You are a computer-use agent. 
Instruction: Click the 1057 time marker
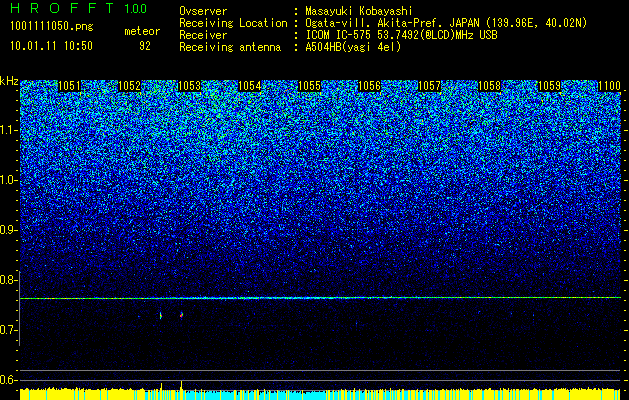click(429, 86)
